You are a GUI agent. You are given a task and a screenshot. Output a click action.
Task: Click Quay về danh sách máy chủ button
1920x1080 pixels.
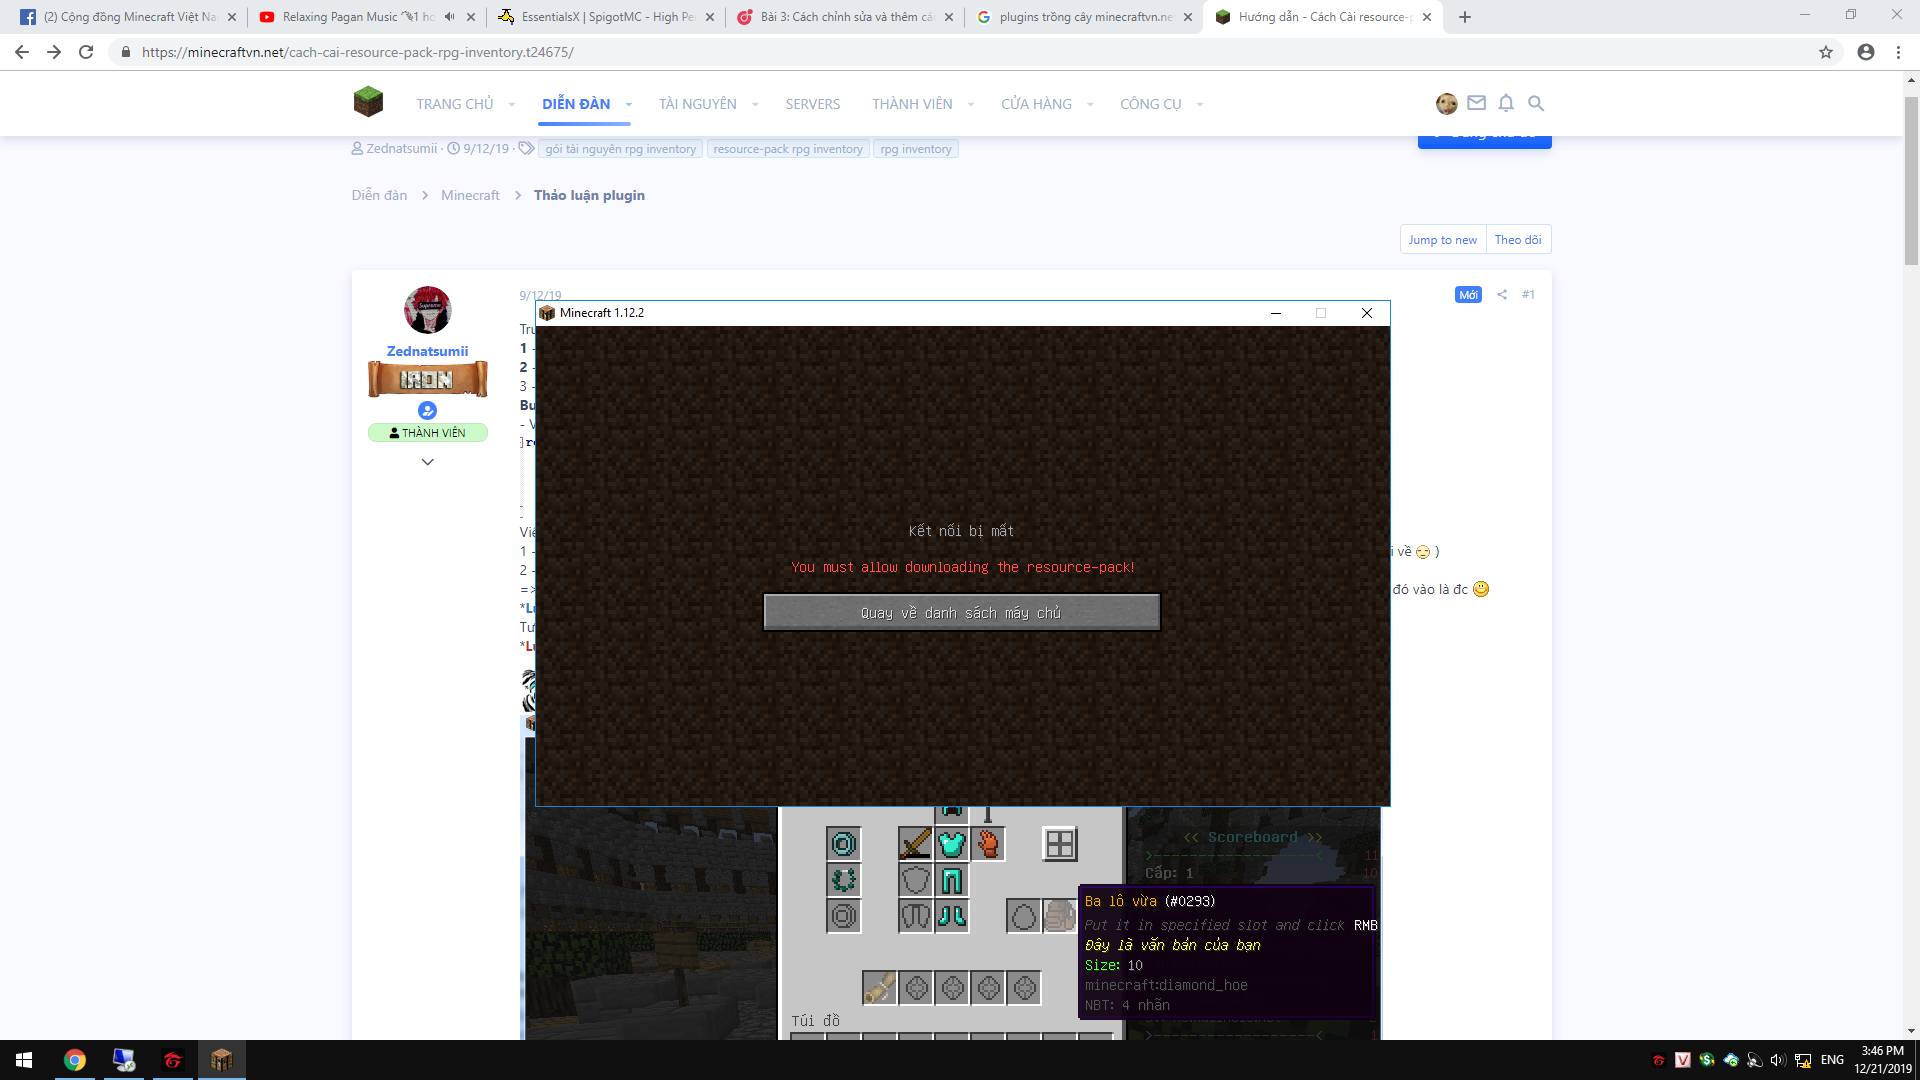coord(961,612)
